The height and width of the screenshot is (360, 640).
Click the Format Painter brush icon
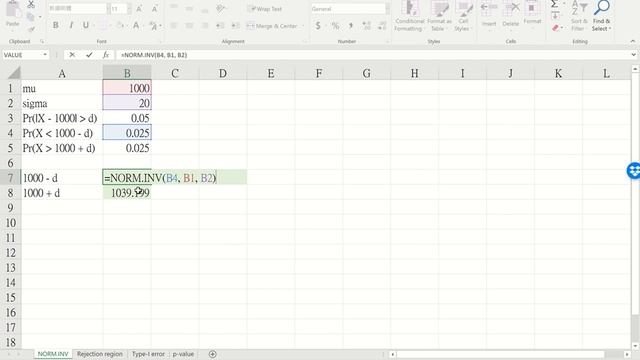click(x=31, y=29)
